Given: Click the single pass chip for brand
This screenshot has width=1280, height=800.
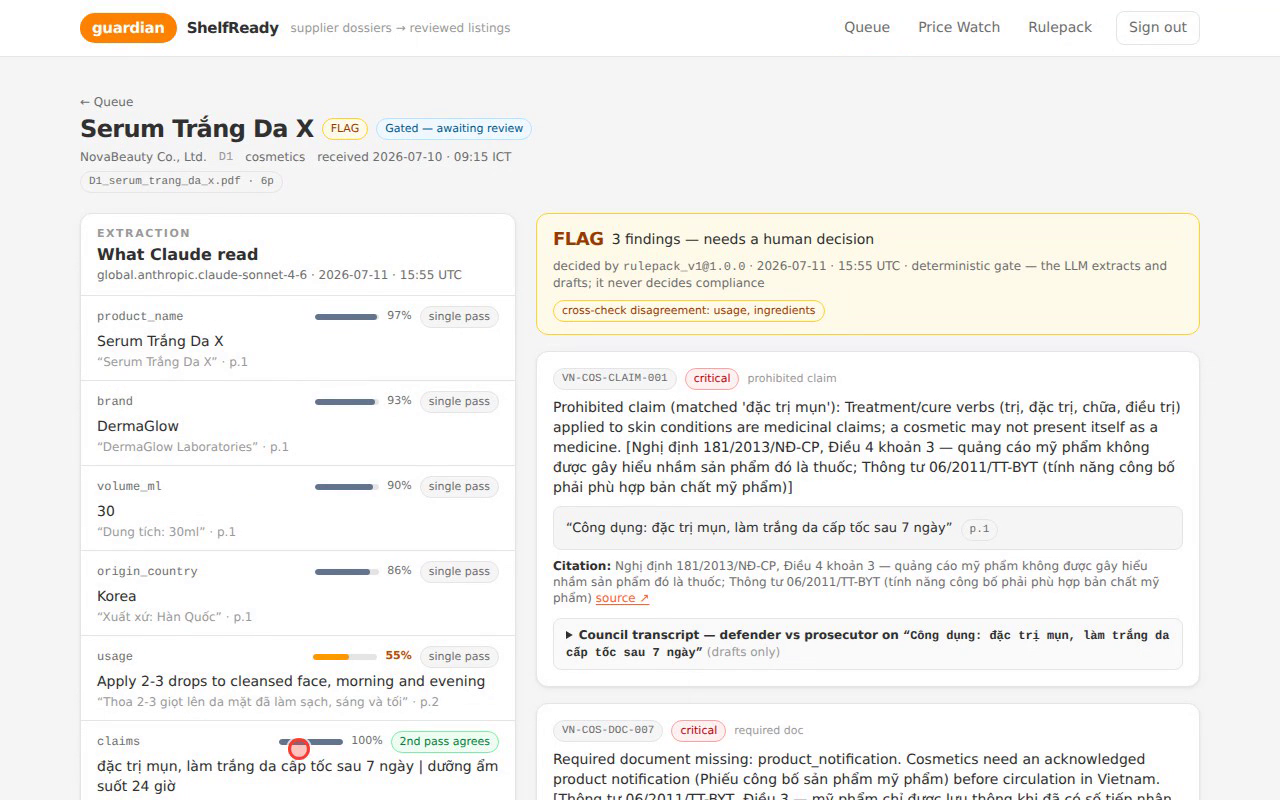Looking at the screenshot, I should tap(459, 402).
